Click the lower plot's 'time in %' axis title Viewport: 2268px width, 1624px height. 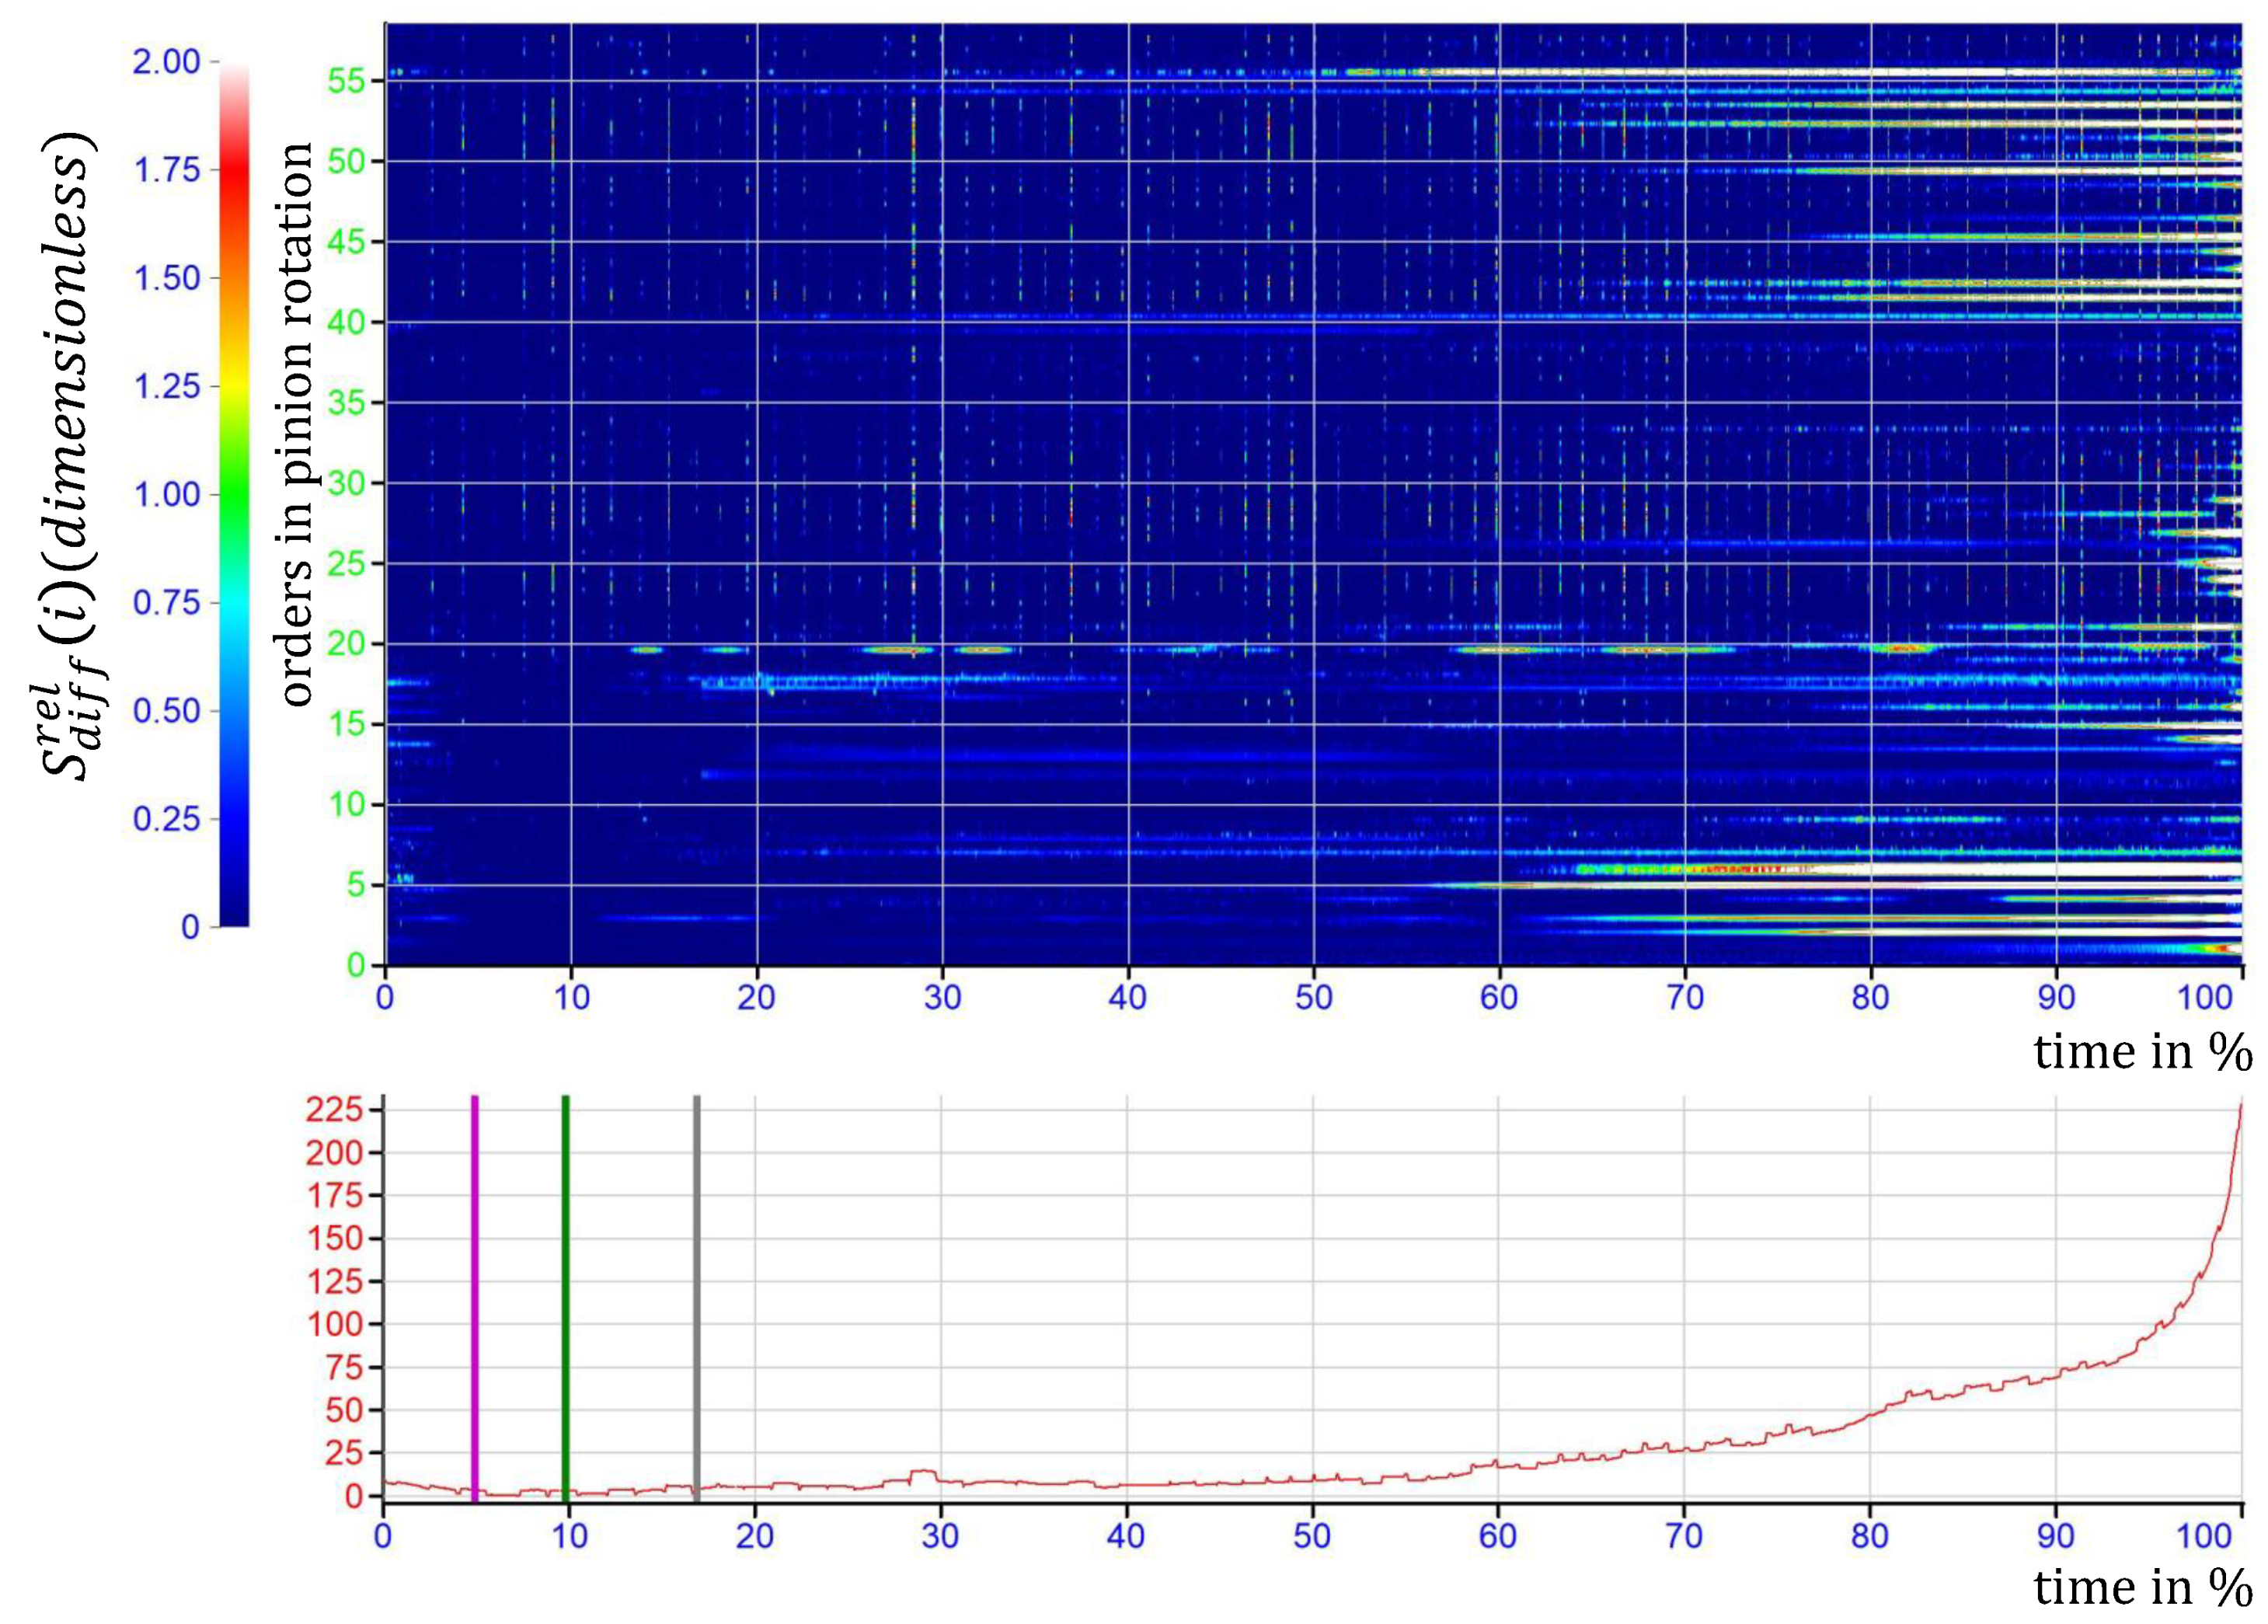(2143, 1587)
